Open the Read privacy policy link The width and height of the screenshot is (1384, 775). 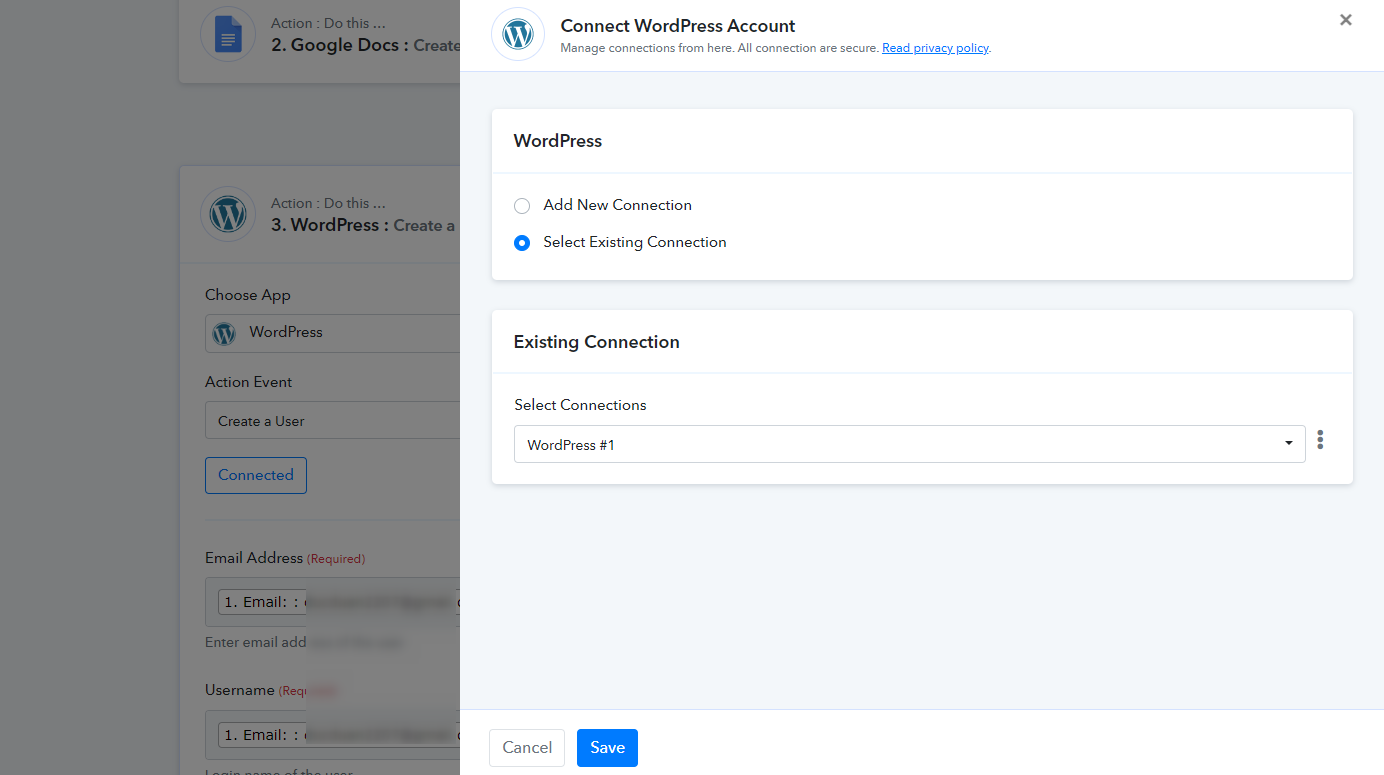pyautogui.click(x=935, y=48)
